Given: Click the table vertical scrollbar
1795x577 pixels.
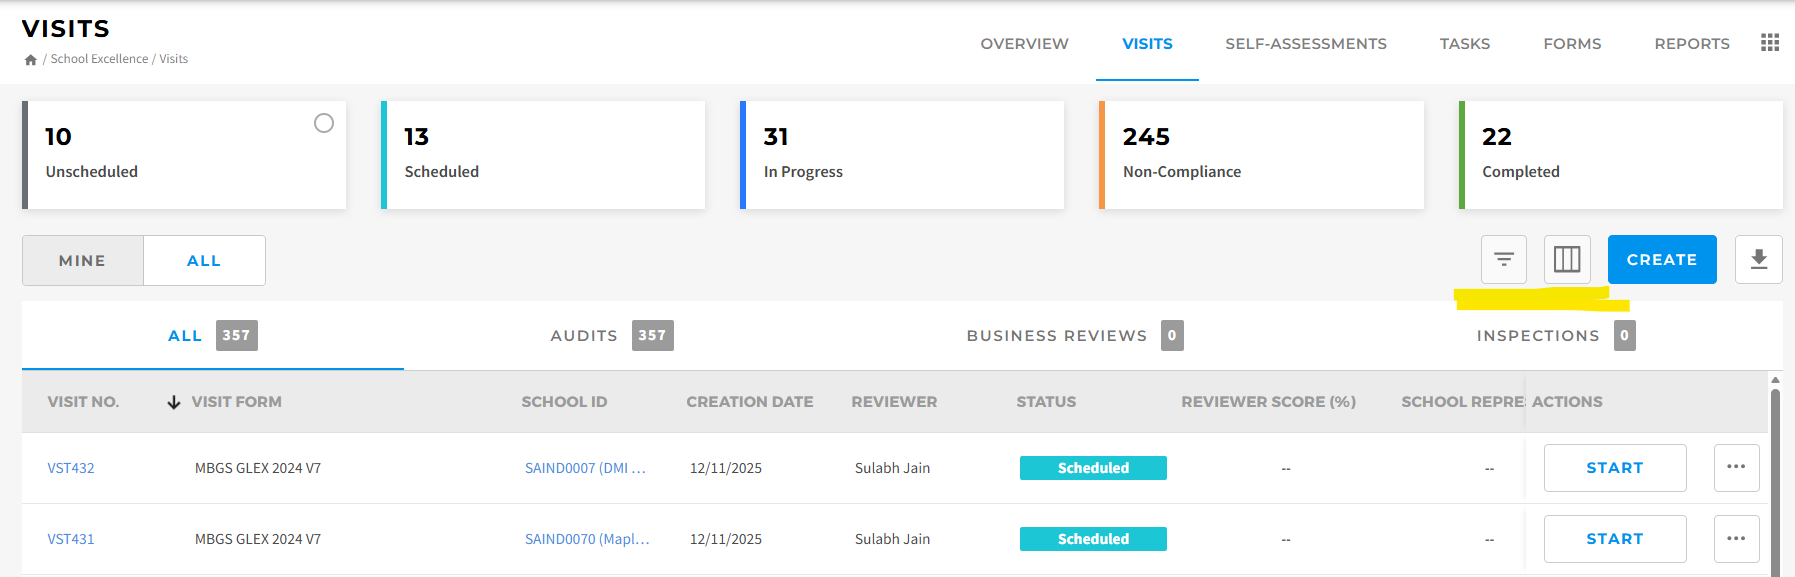Looking at the screenshot, I should [x=1775, y=482].
